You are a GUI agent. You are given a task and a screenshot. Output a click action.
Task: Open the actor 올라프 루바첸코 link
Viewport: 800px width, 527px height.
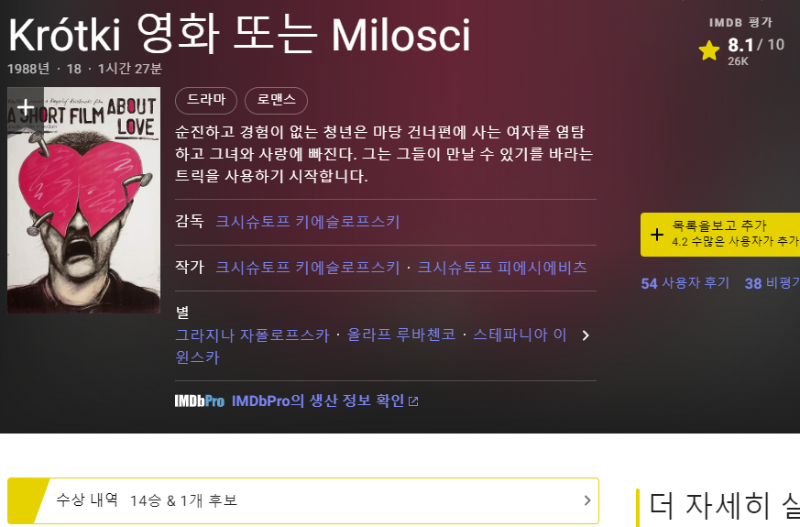[401, 335]
